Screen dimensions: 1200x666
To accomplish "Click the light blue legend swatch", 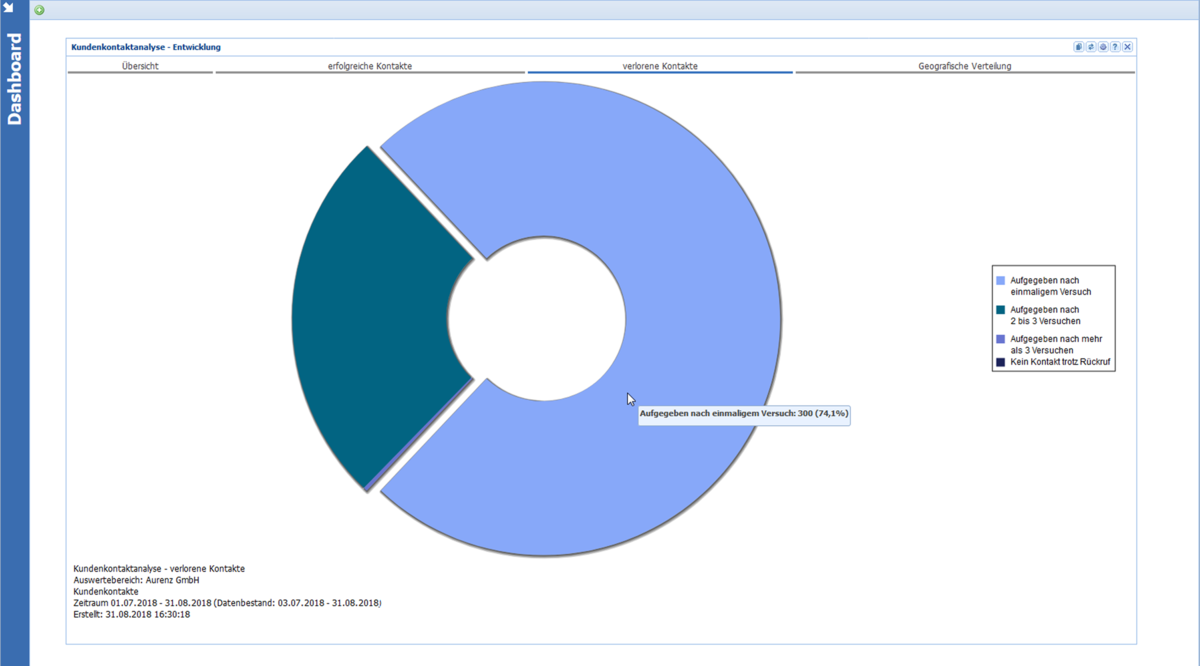I will (x=1000, y=281).
